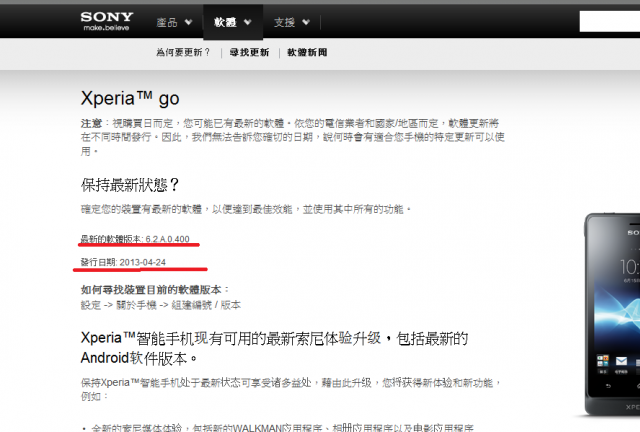Open the 軟體 menu tab

(233, 22)
